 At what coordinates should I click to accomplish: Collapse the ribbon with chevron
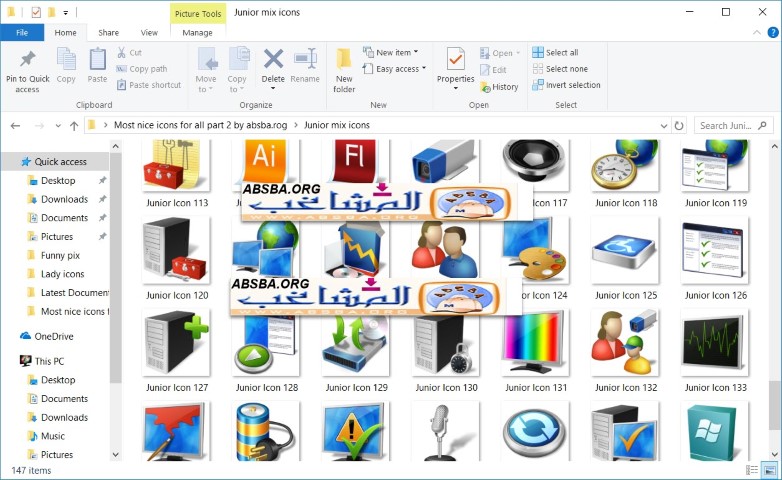click(757, 32)
